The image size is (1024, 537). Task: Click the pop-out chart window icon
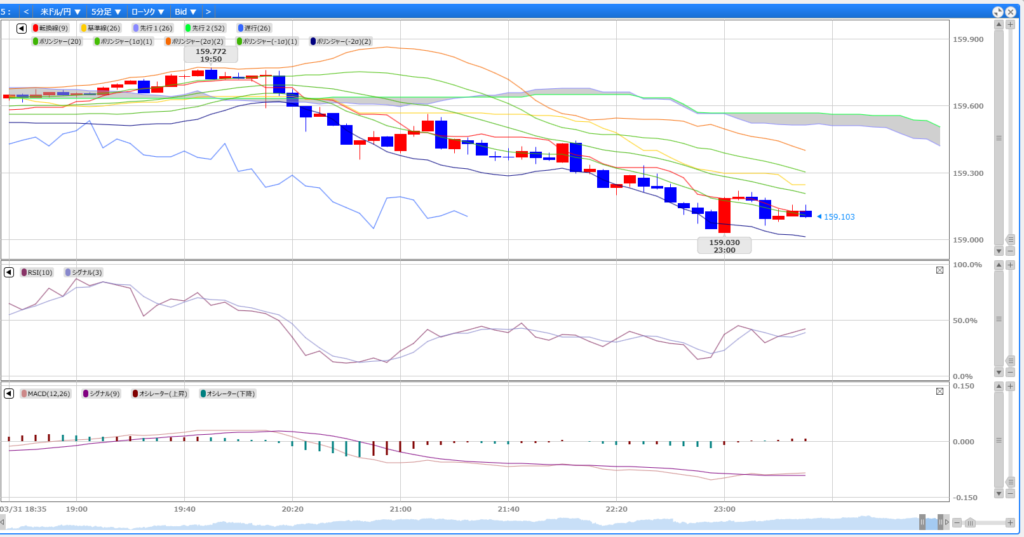997,11
